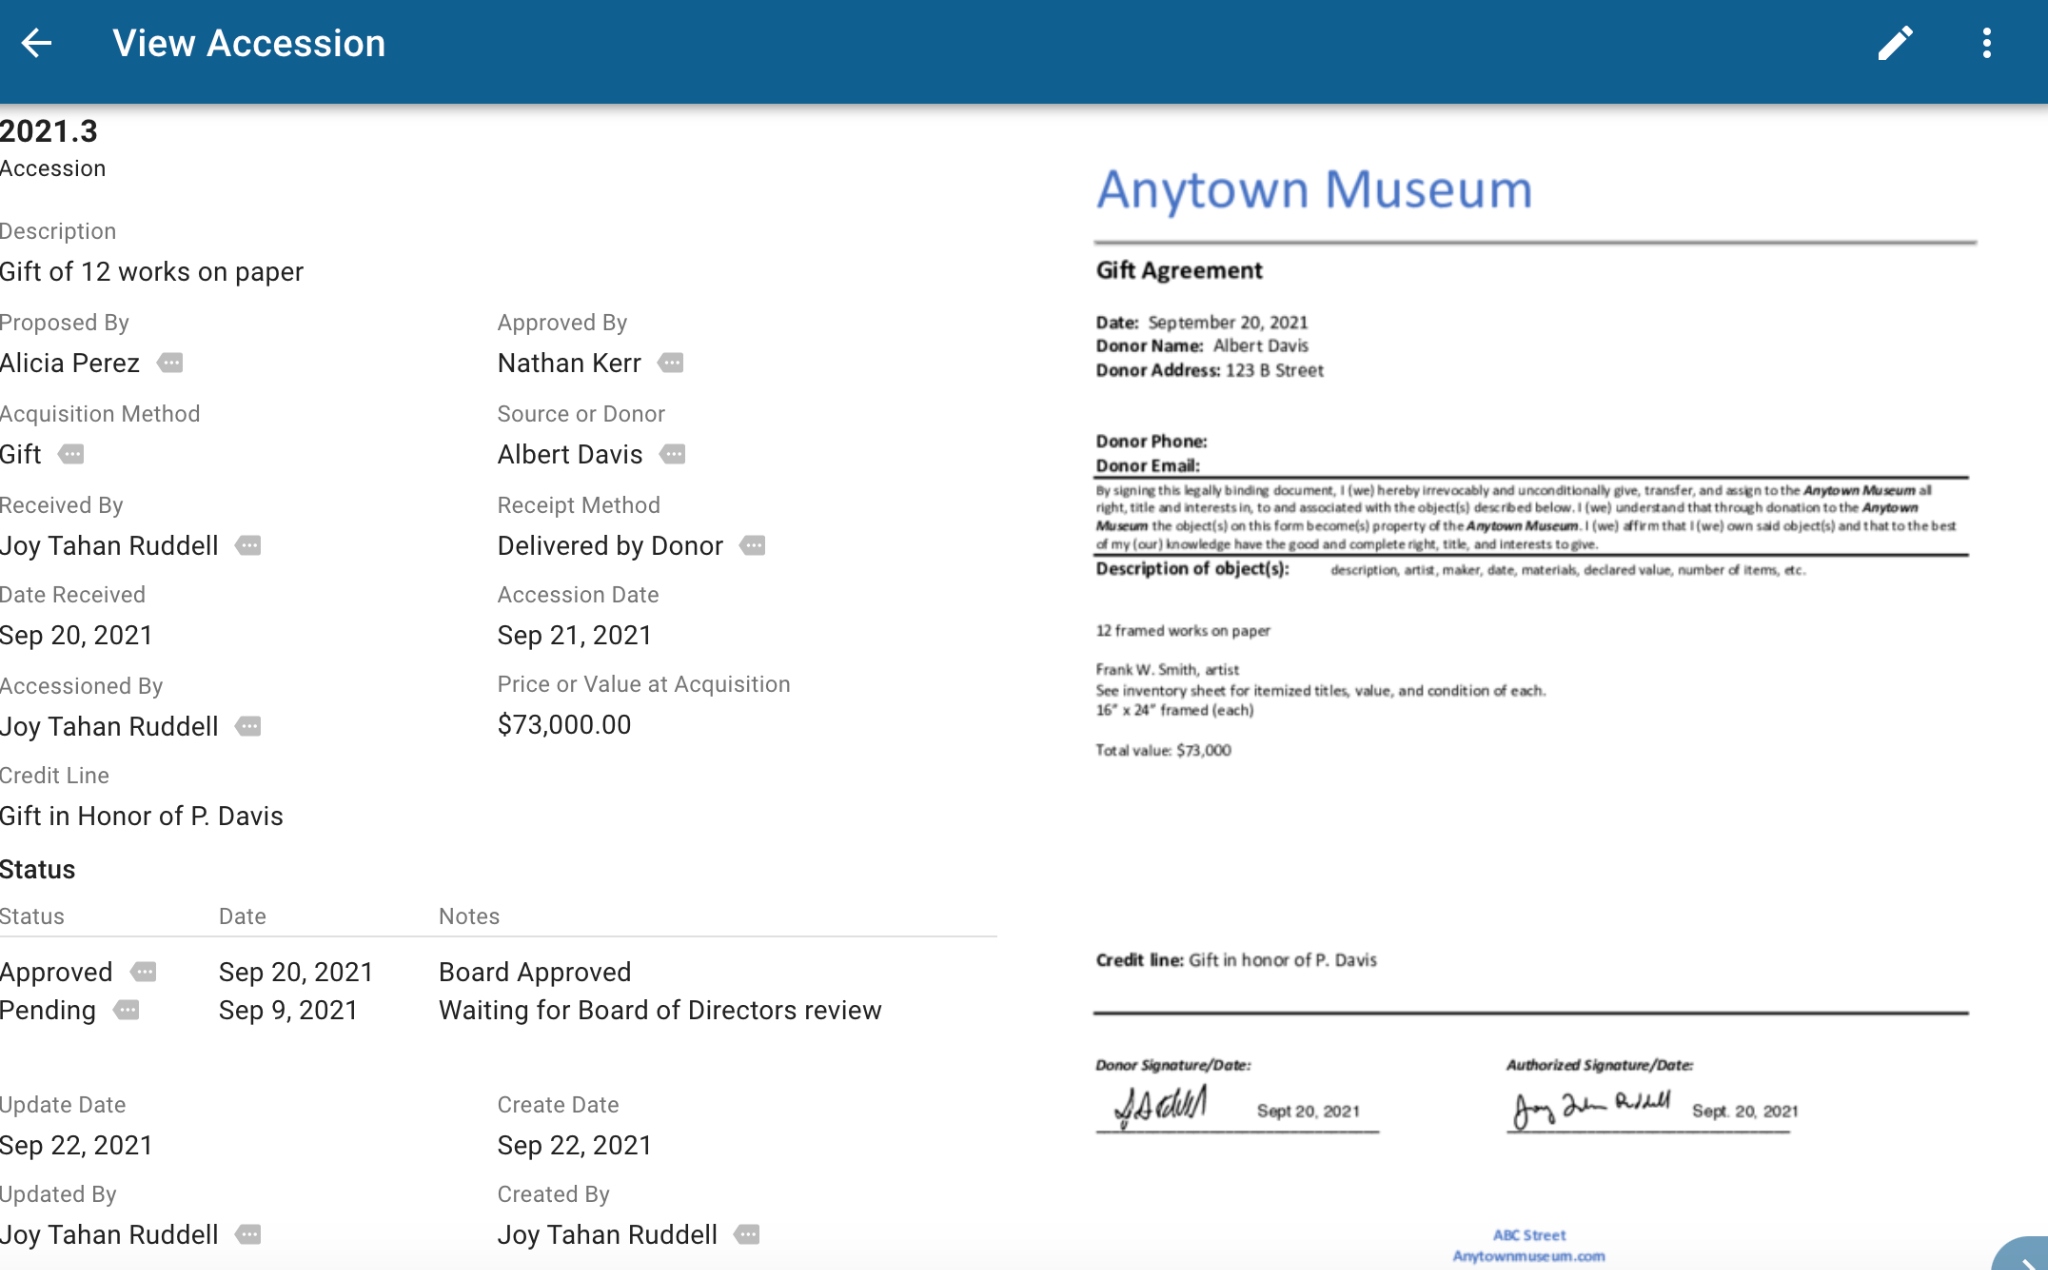Click the tag chip beside Albert Davis

click(x=671, y=455)
